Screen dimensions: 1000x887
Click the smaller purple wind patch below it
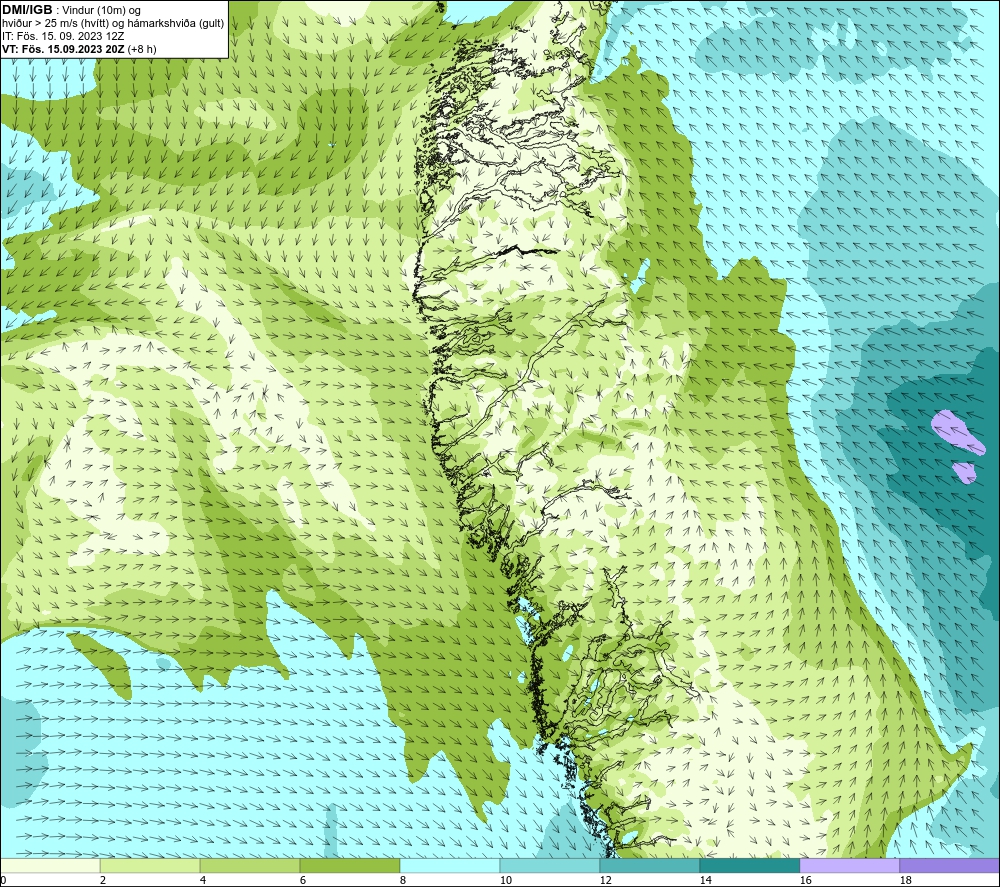[x=965, y=473]
